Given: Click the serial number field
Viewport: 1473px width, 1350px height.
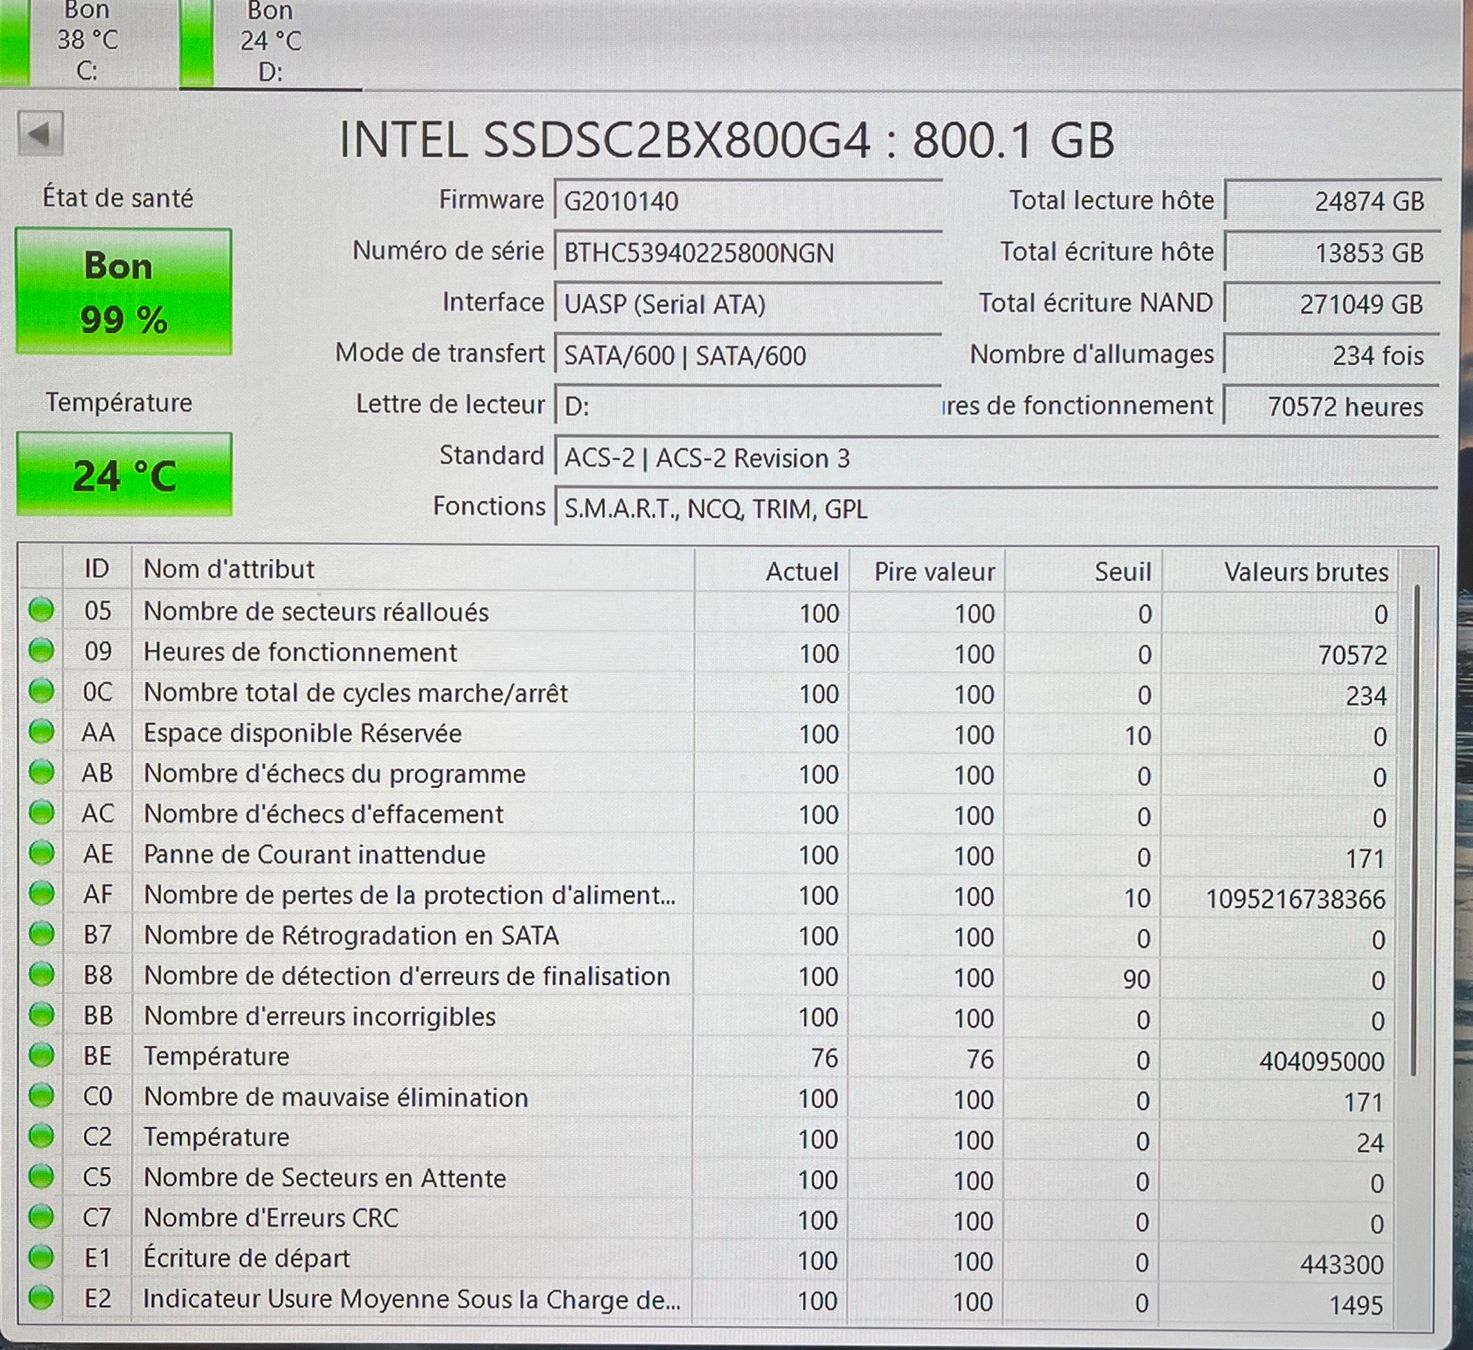Looking at the screenshot, I should coord(748,252).
